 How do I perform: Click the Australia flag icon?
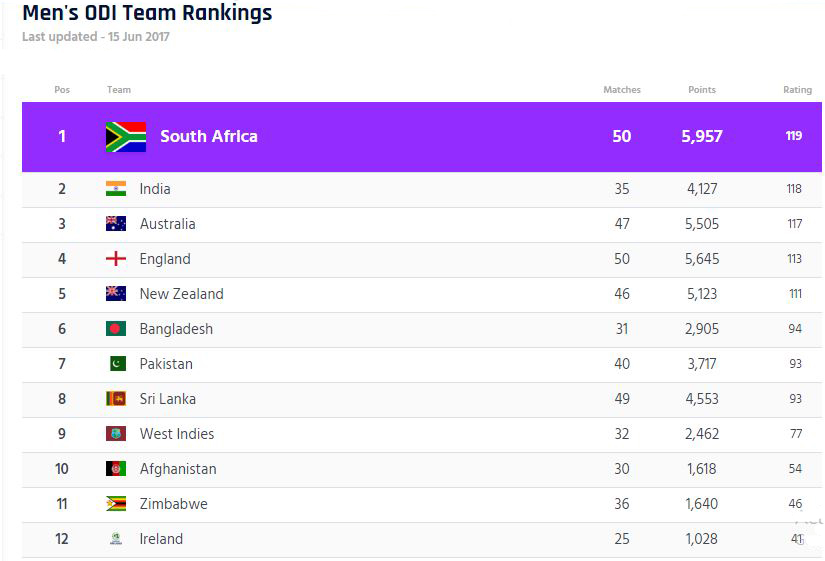point(116,224)
